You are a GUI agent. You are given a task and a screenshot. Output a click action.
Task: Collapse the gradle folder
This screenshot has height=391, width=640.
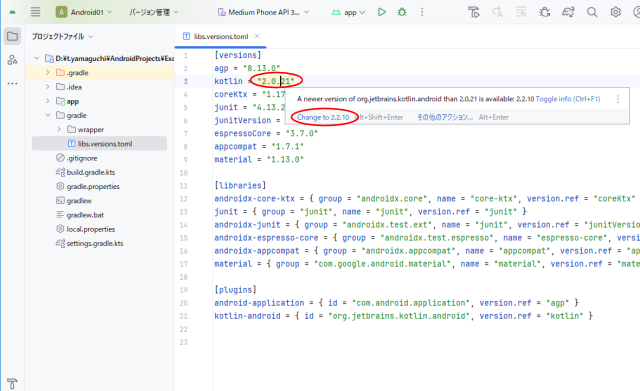[48, 115]
